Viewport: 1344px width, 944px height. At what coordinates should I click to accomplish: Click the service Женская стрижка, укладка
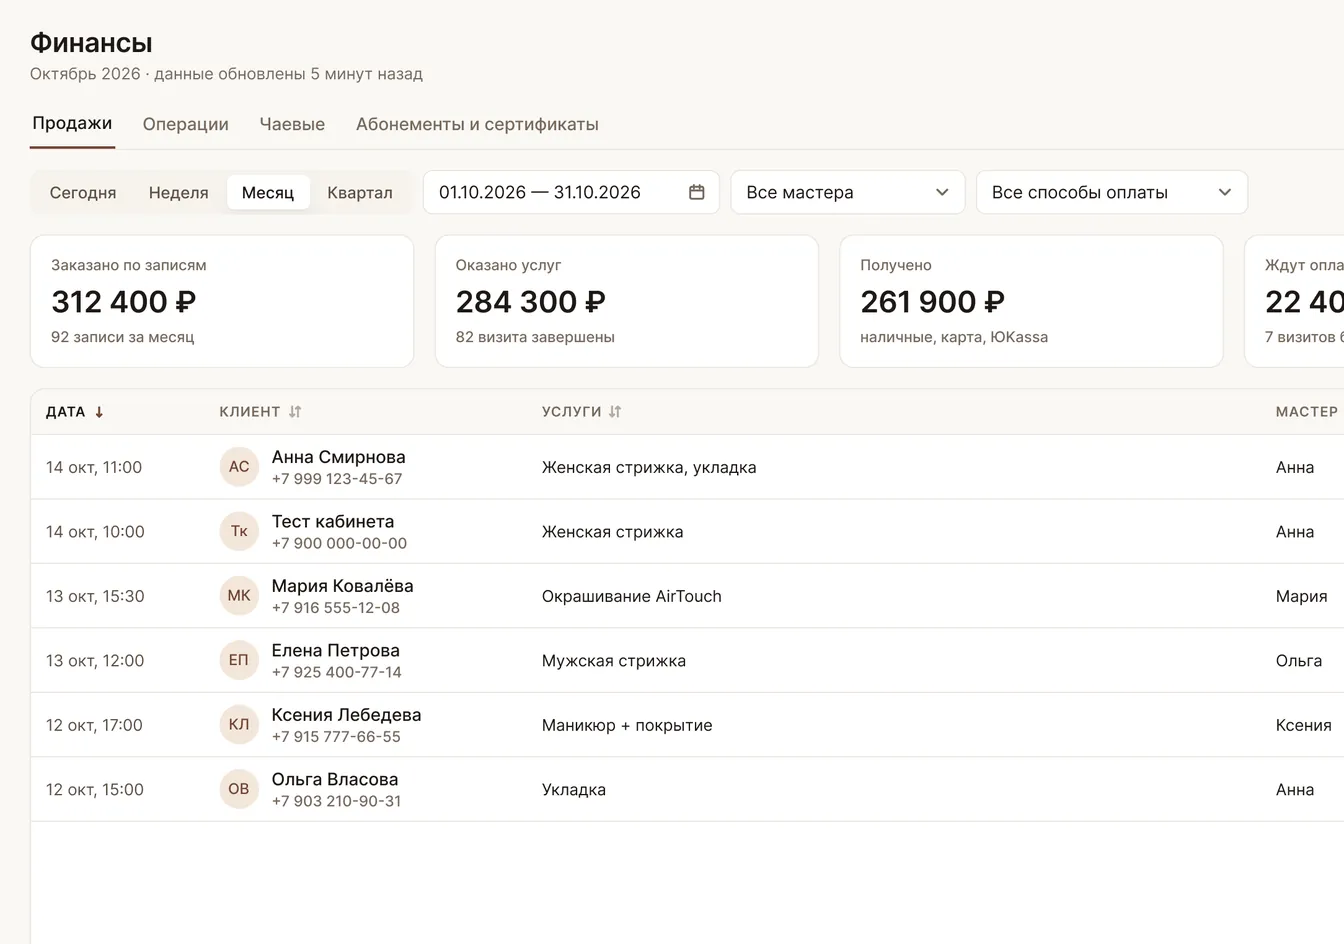coord(649,467)
